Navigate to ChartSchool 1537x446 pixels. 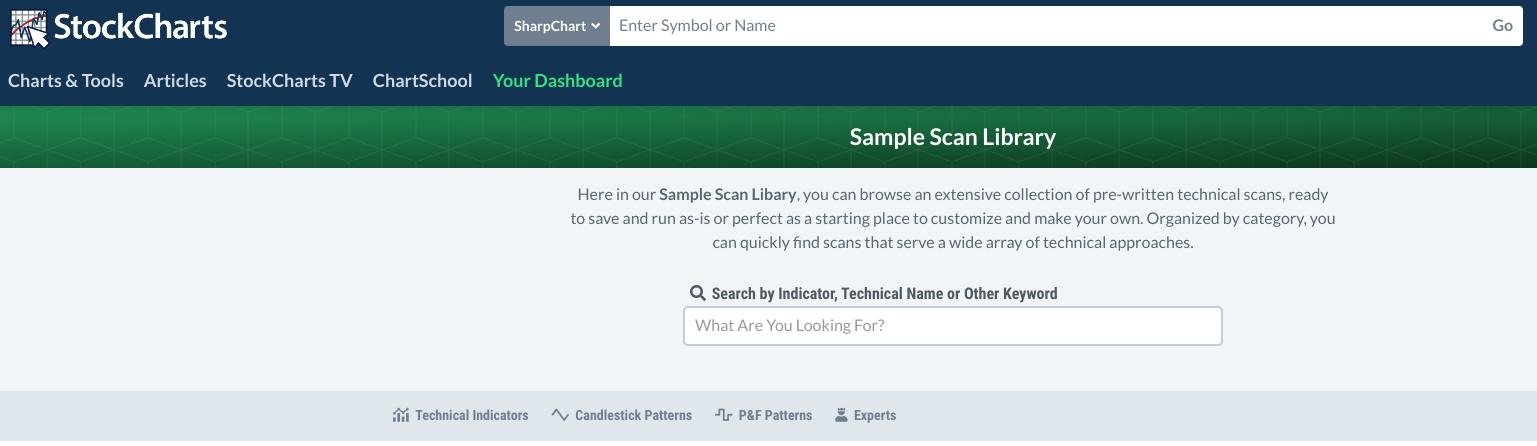(422, 81)
